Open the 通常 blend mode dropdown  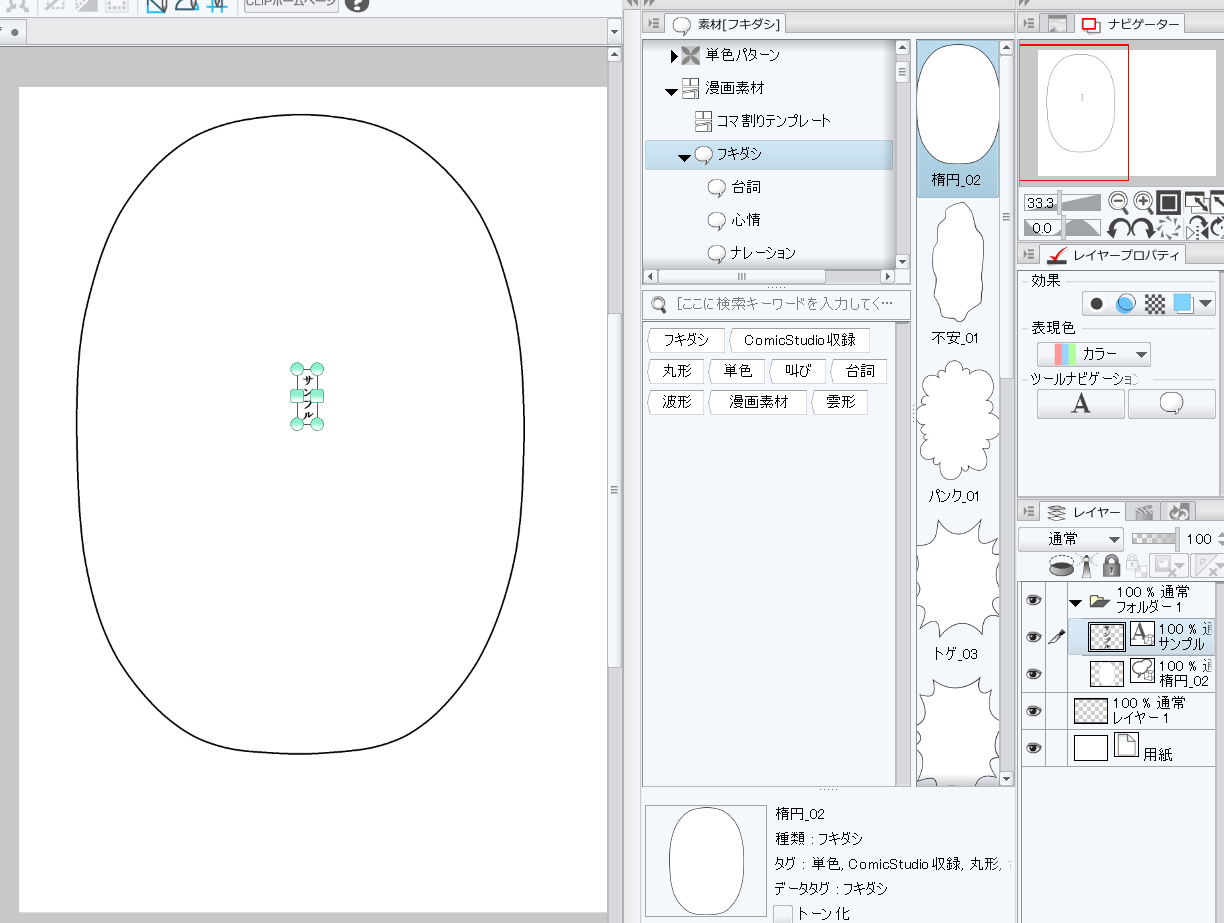click(x=1071, y=539)
